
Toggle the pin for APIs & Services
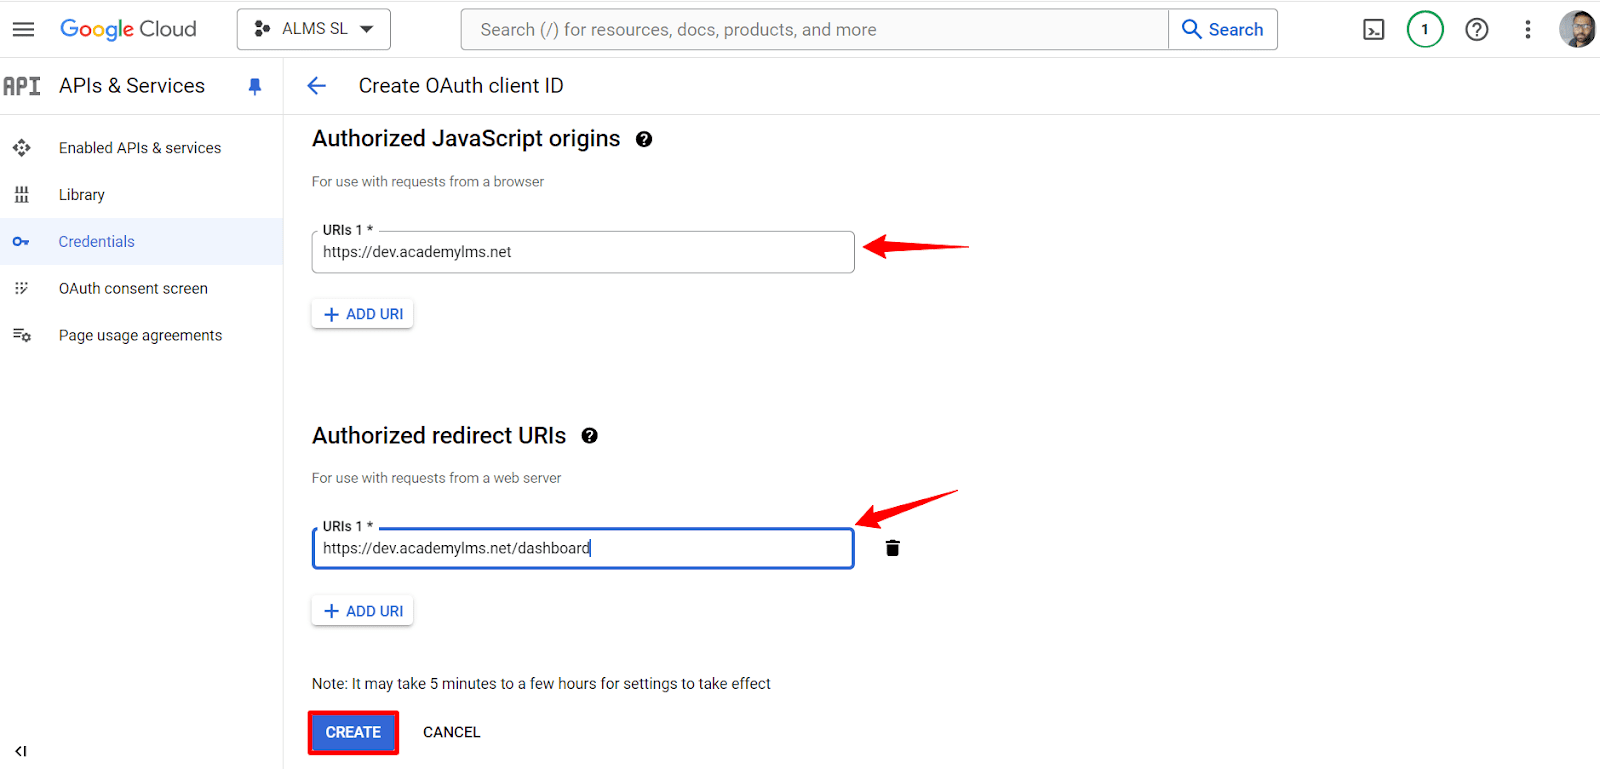pos(255,87)
